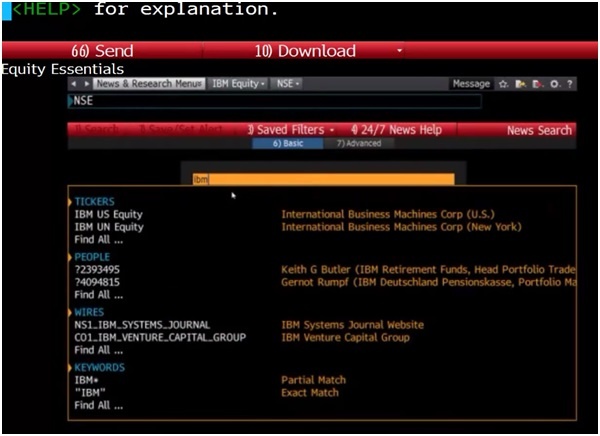
Task: Switch to the Advanced tab
Action: [359, 144]
